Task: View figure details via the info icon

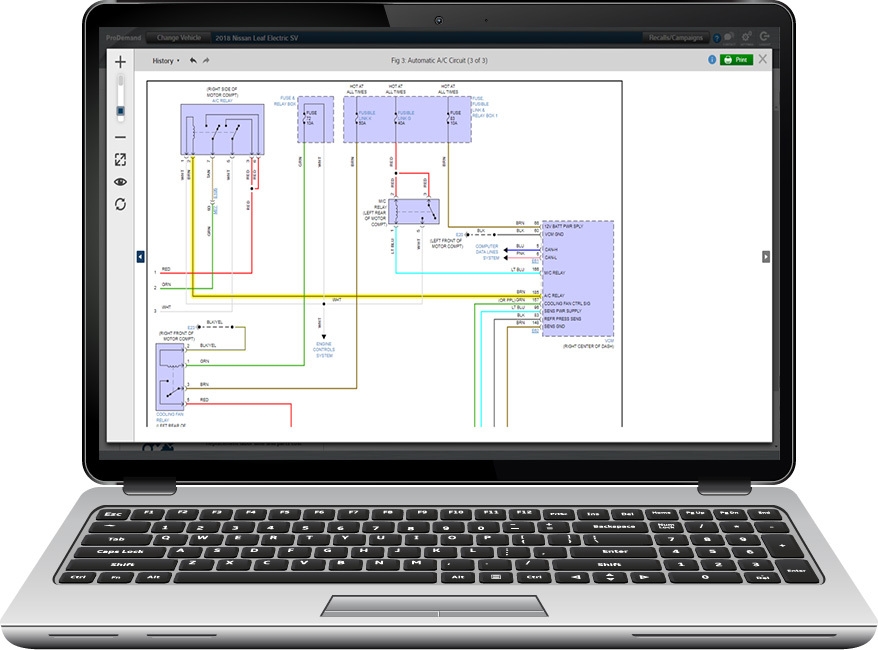Action: pyautogui.click(x=712, y=59)
